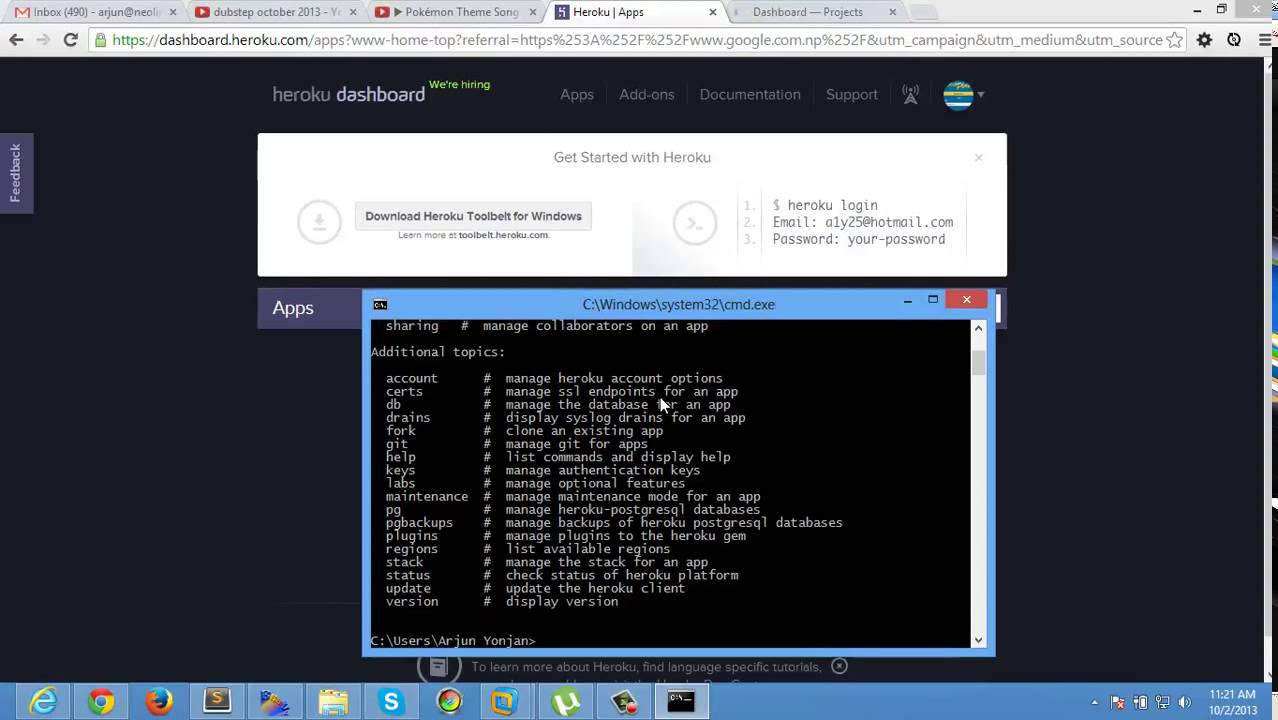Open File Explorer from the taskbar
The width and height of the screenshot is (1278, 720).
point(333,702)
